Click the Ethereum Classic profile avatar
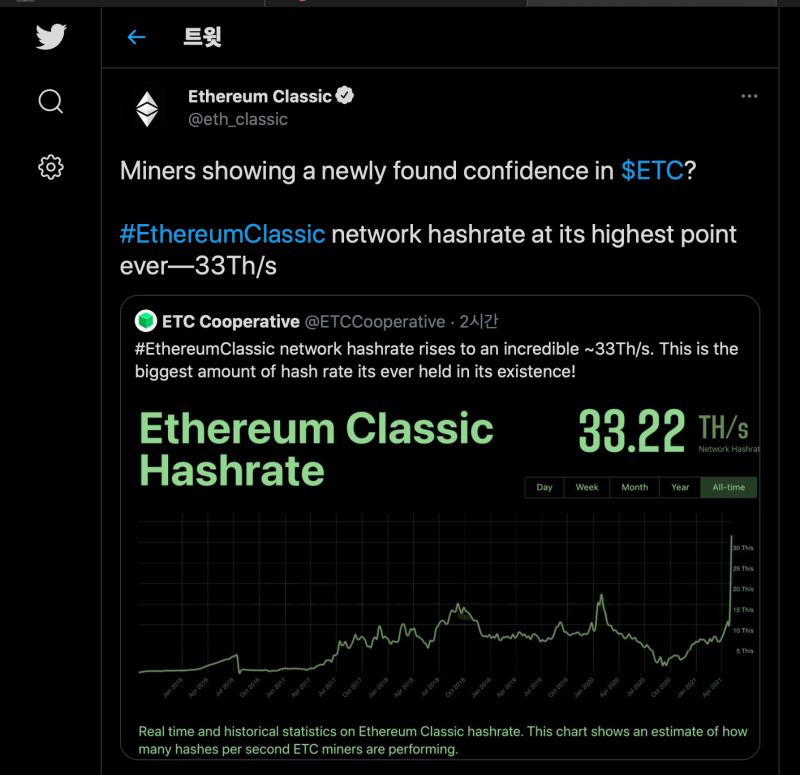Image resolution: width=800 pixels, height=775 pixels. (147, 109)
